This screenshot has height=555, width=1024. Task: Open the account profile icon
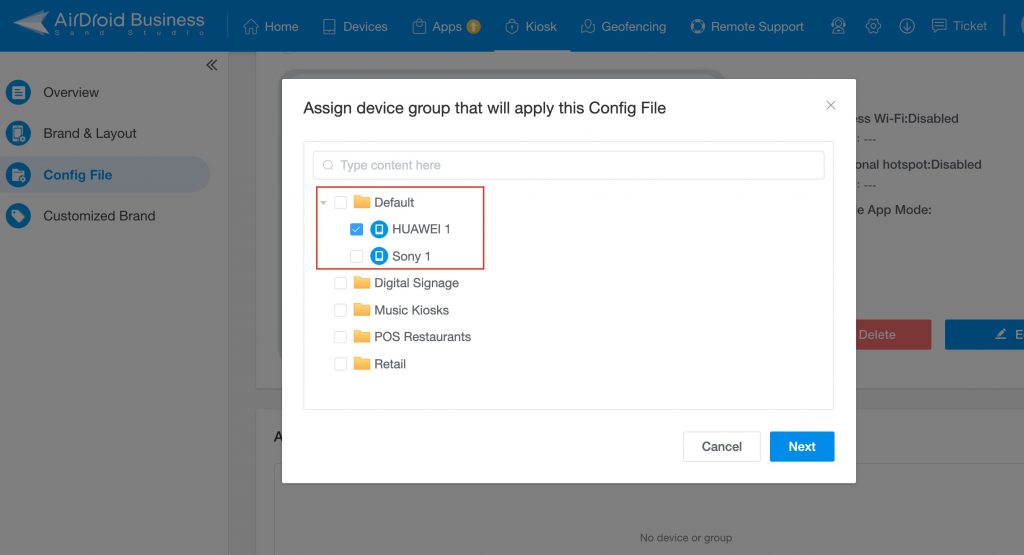[x=839, y=26]
